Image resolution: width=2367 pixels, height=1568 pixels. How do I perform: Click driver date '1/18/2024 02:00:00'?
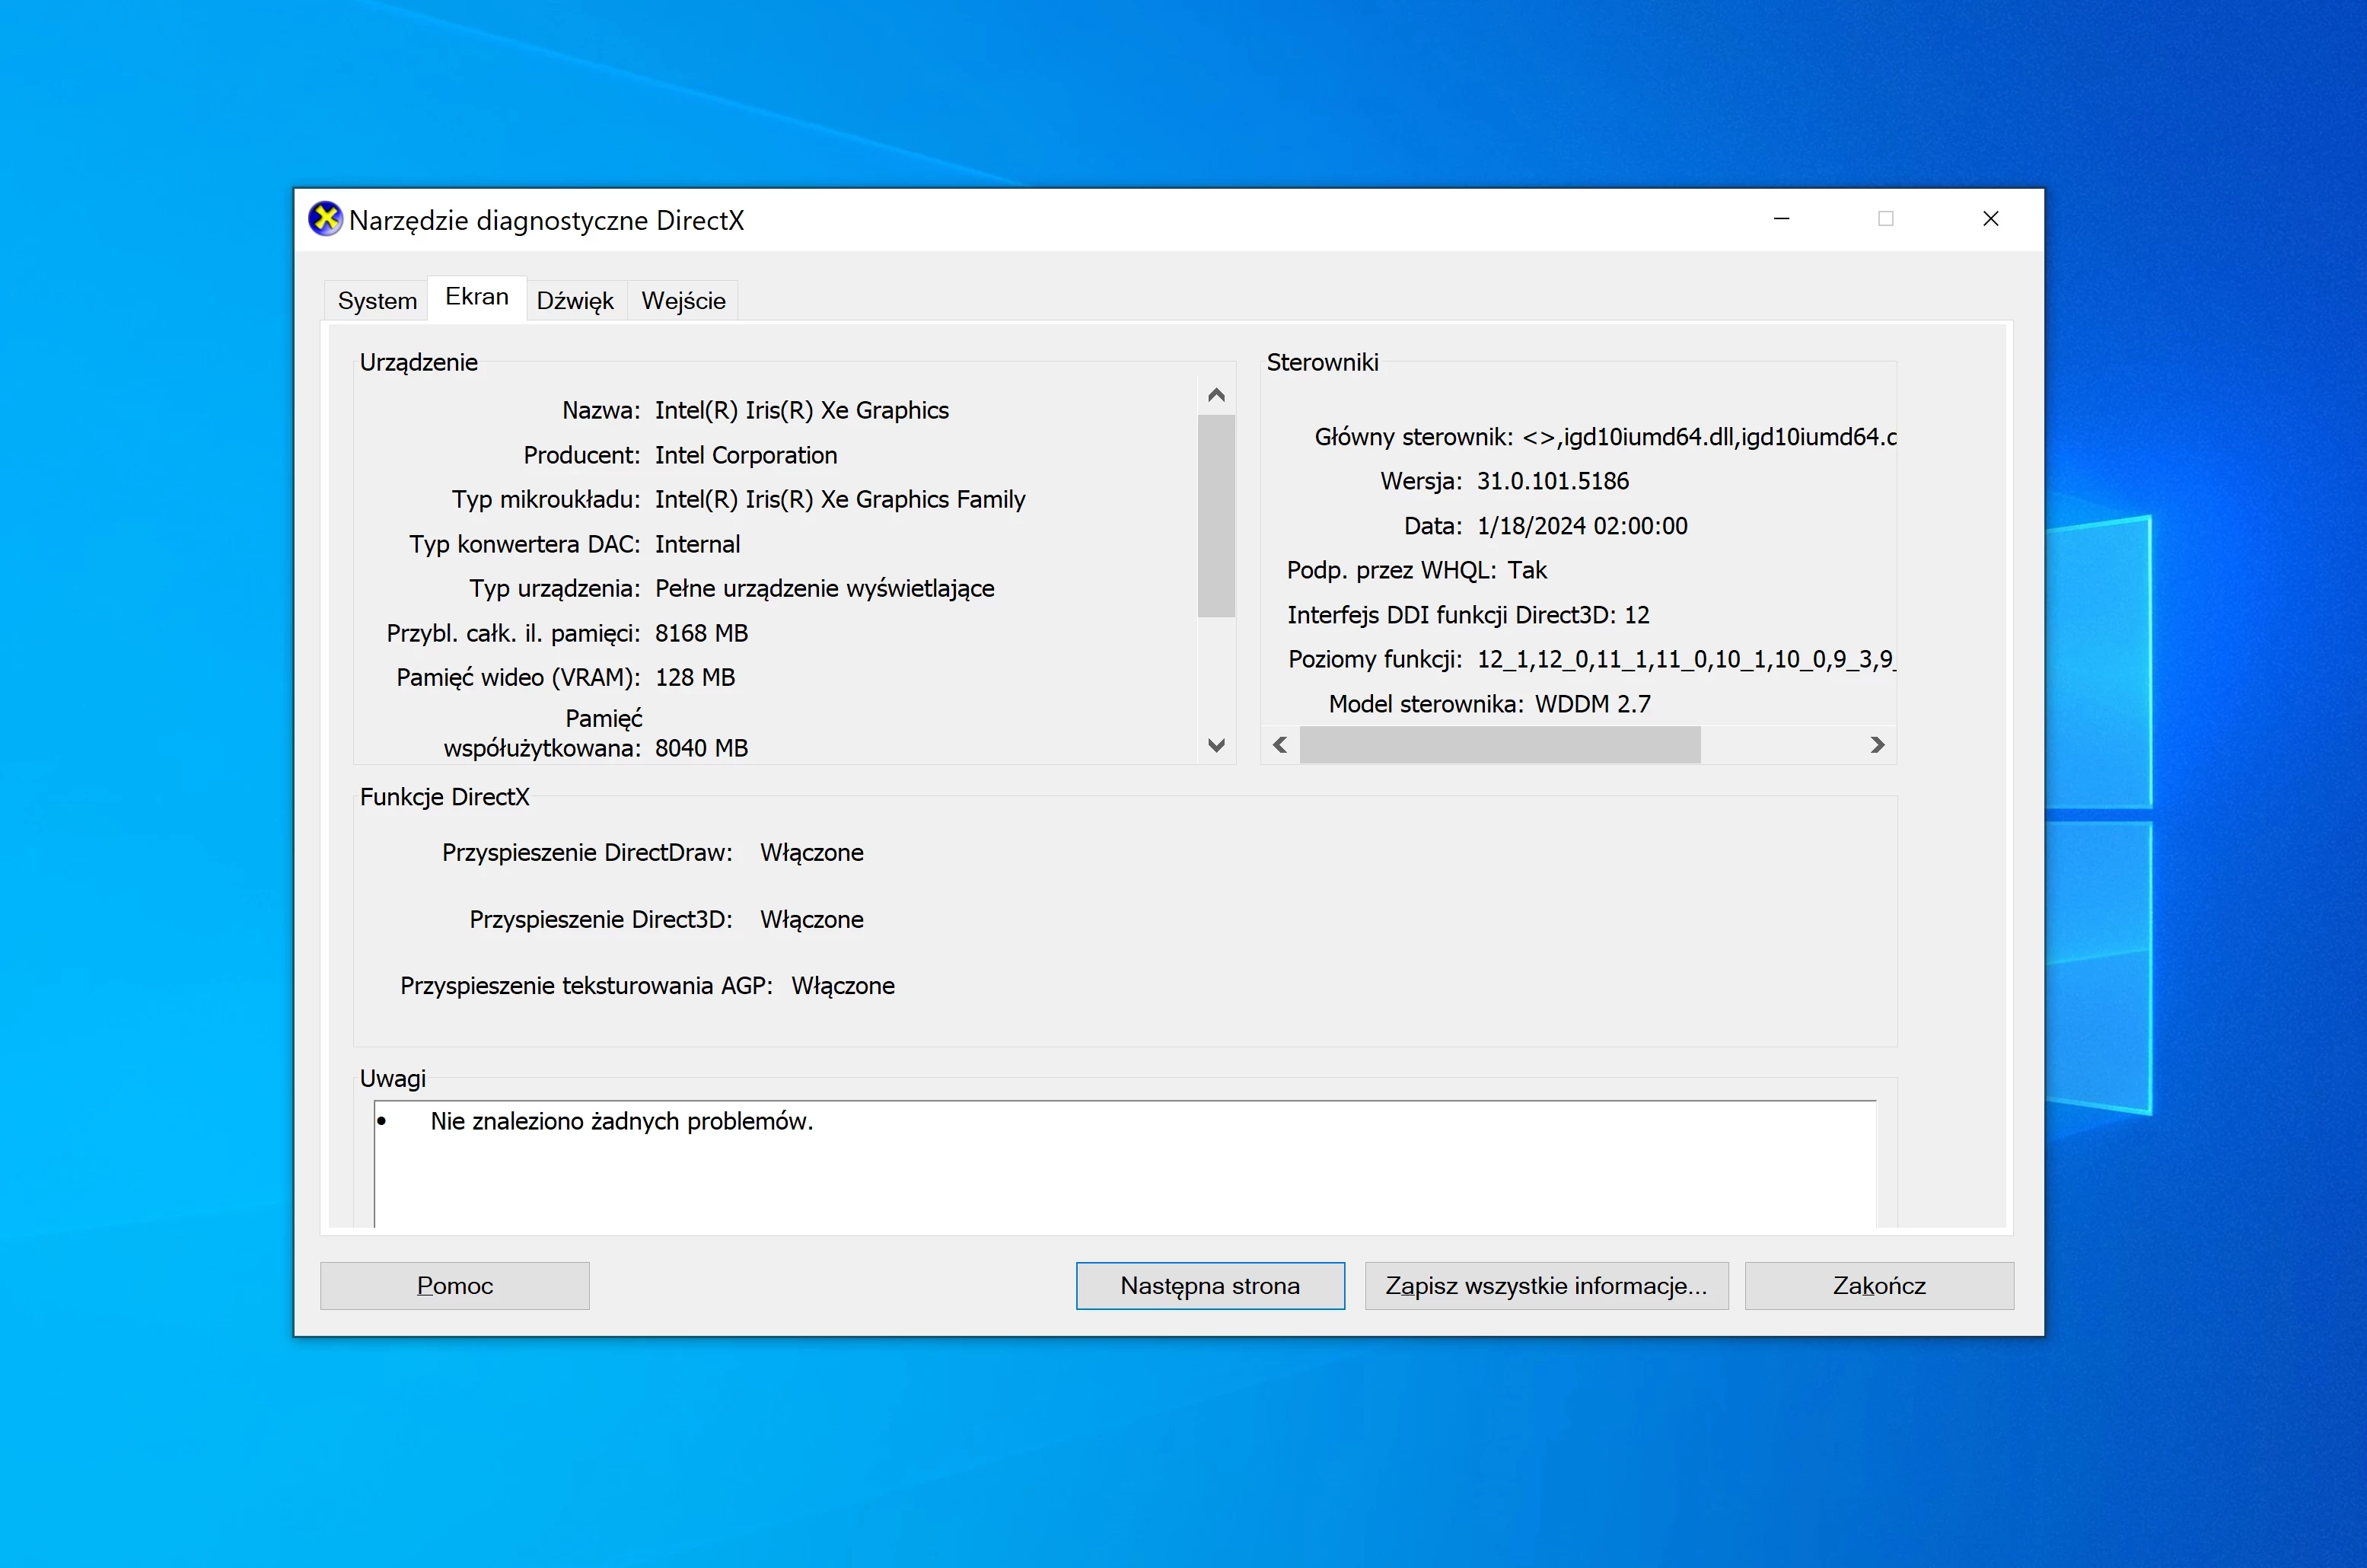(1582, 527)
